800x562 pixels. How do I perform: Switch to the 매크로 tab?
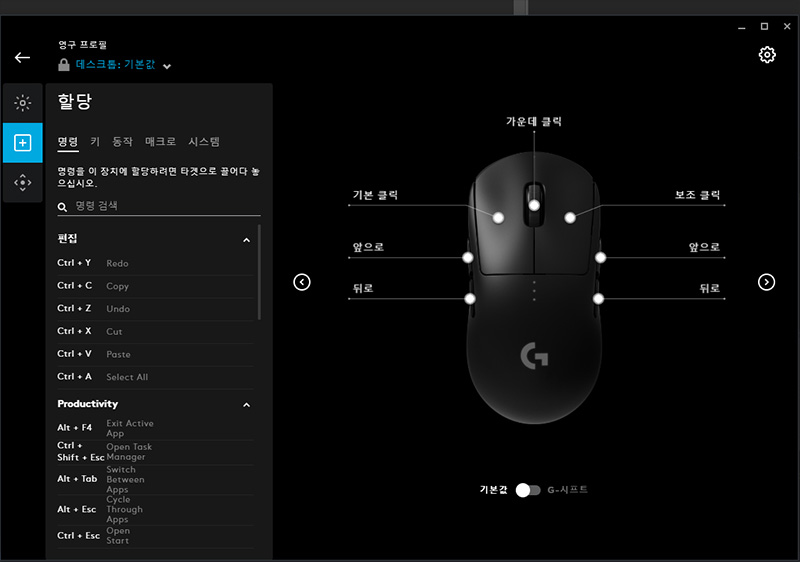pyautogui.click(x=160, y=141)
